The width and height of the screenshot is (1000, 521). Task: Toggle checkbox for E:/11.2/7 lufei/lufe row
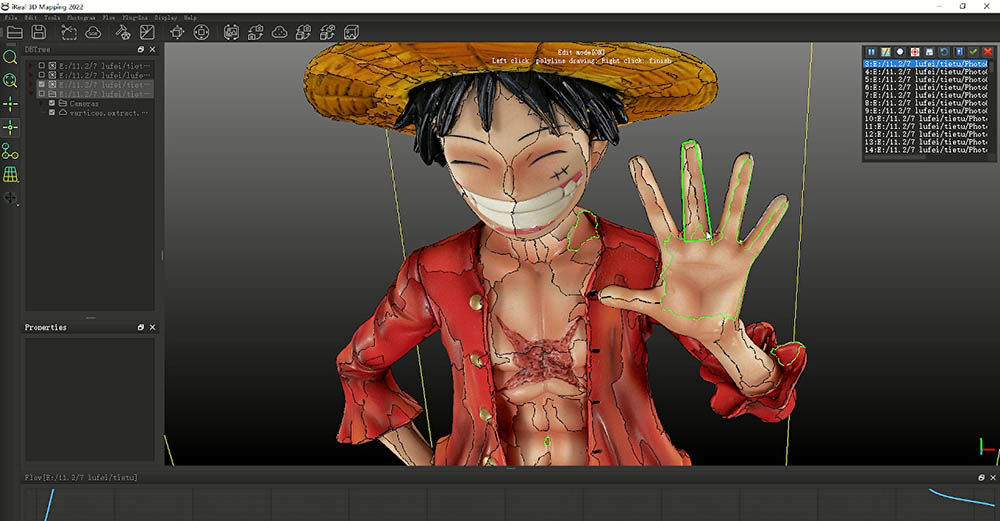click(x=41, y=75)
